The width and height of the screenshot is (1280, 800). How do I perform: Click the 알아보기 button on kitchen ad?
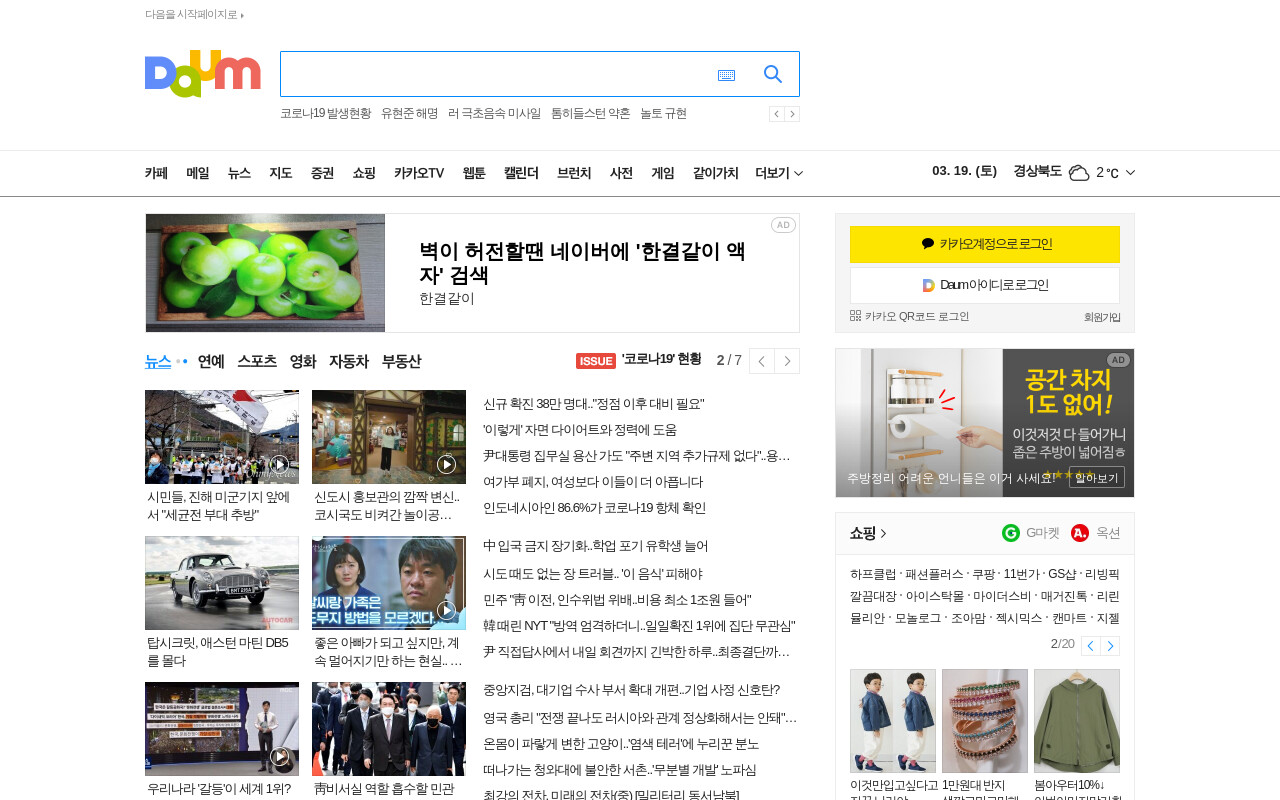pos(1097,477)
